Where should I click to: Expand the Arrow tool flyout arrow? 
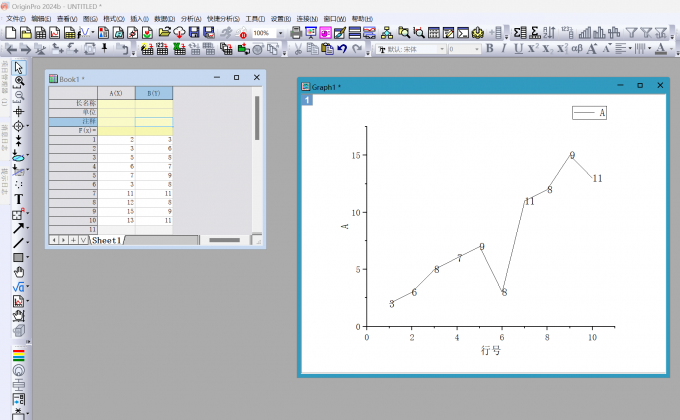(x=28, y=228)
